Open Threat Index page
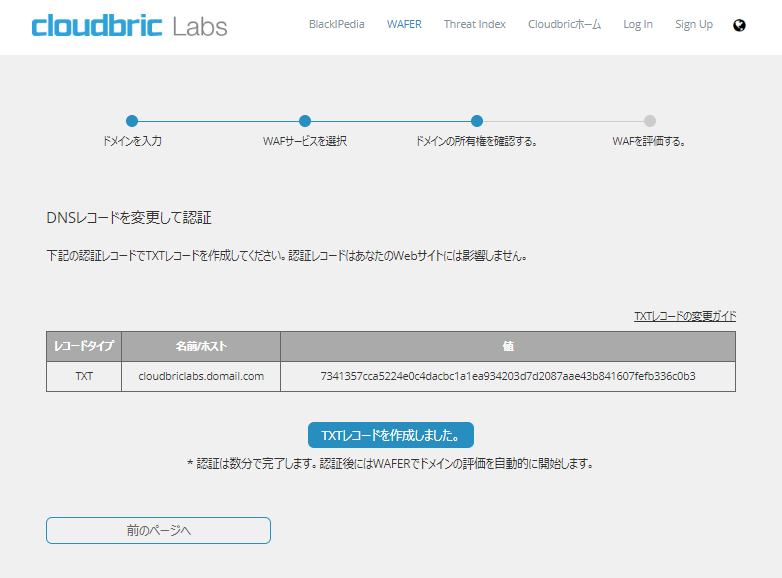Image resolution: width=782 pixels, height=578 pixels. coord(475,24)
